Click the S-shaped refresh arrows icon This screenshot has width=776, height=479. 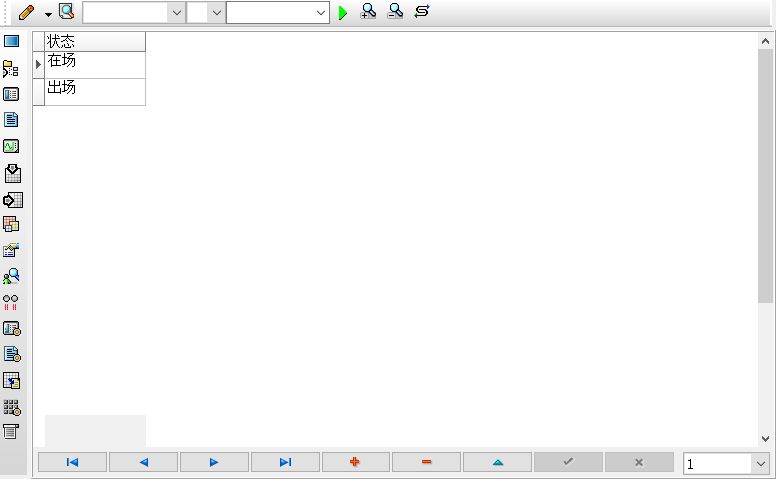click(422, 11)
